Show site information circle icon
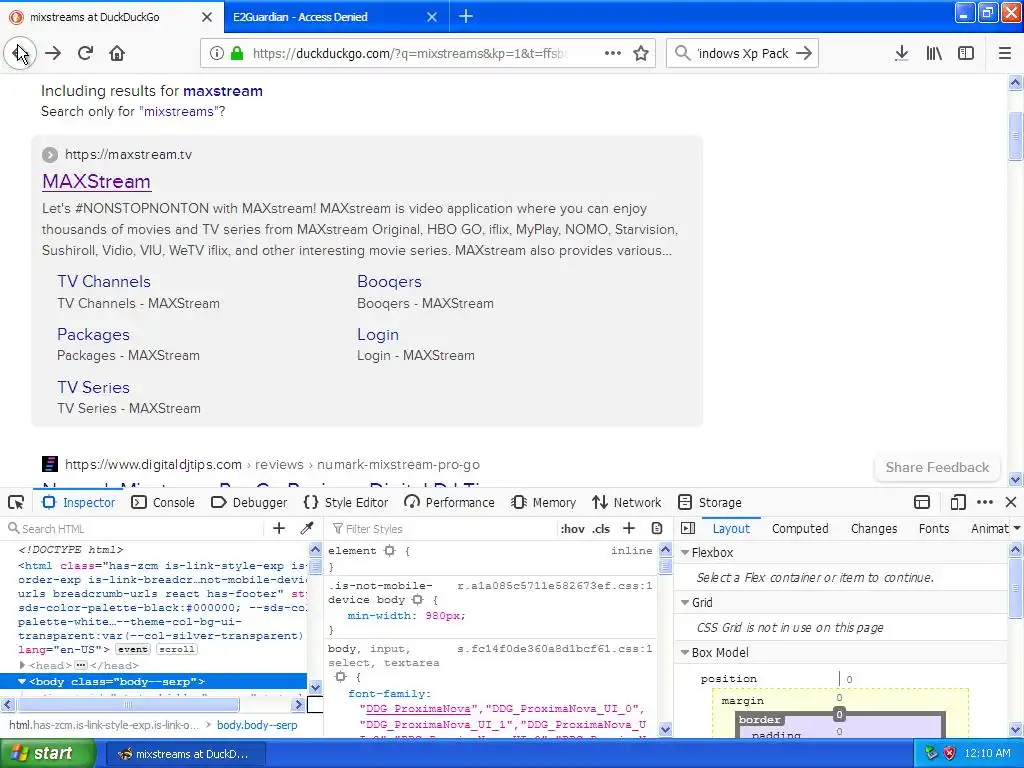The image size is (1024, 768). 217,53
